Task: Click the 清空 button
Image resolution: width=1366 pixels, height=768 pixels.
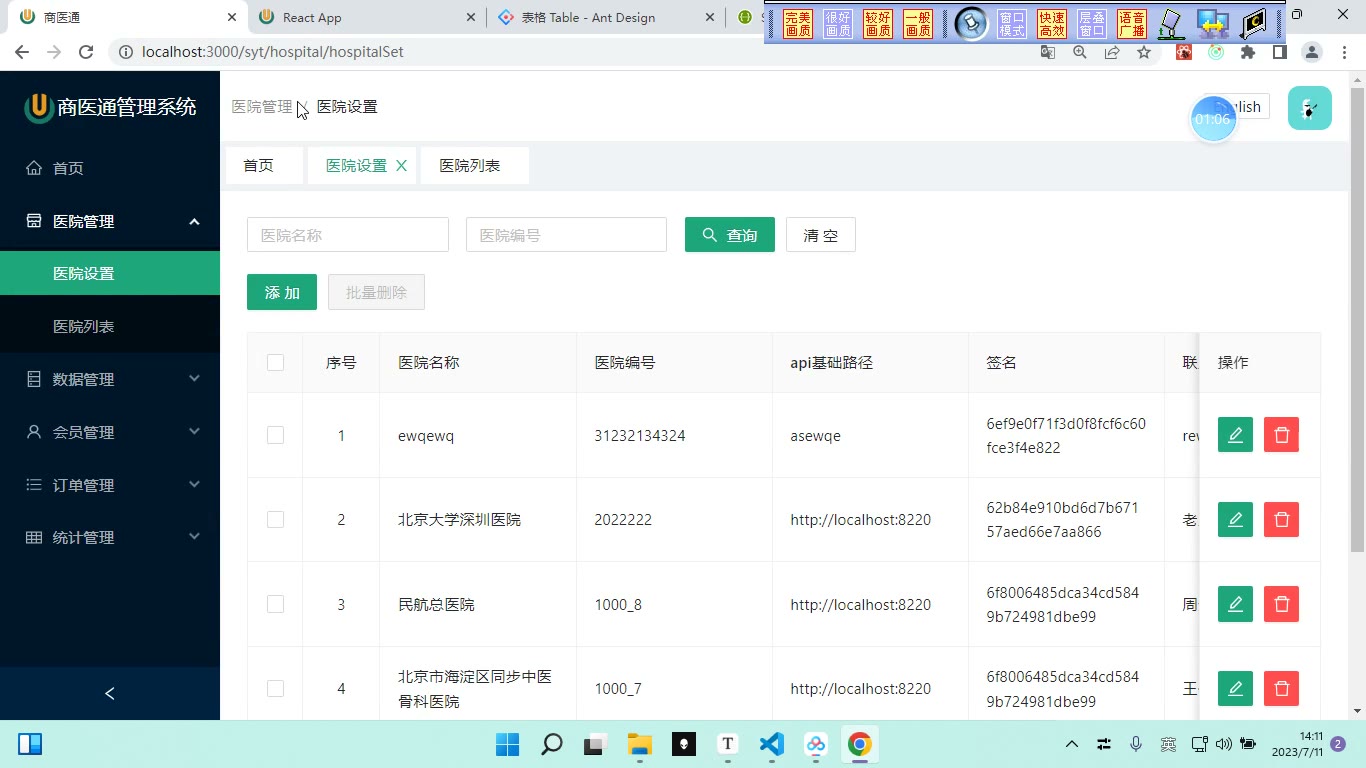Action: 821,235
